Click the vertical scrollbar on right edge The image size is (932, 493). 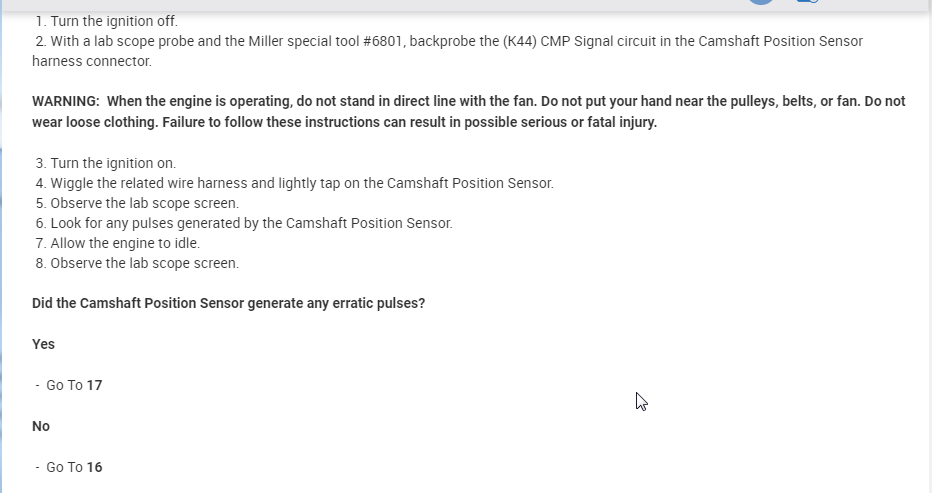click(x=927, y=250)
